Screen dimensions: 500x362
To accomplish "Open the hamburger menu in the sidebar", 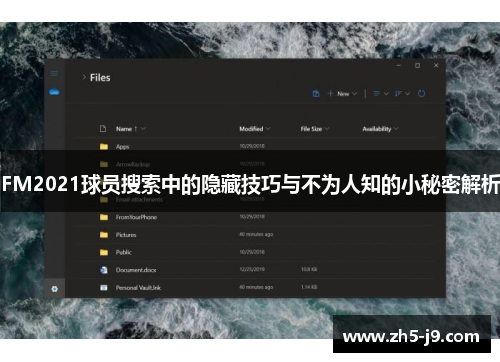I will pos(54,74).
